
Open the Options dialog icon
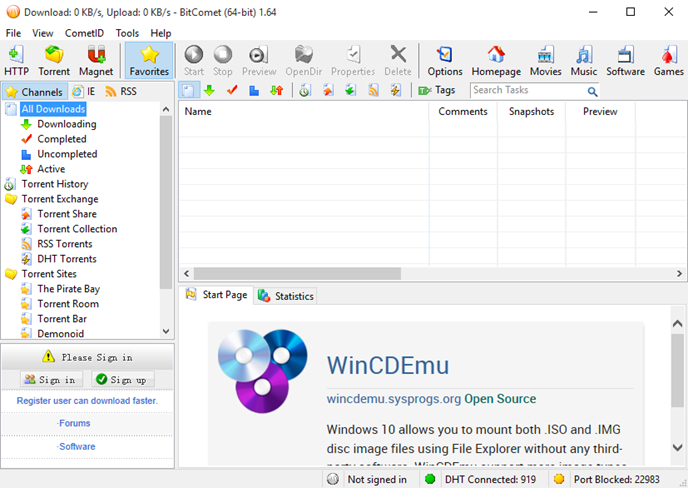(x=445, y=61)
